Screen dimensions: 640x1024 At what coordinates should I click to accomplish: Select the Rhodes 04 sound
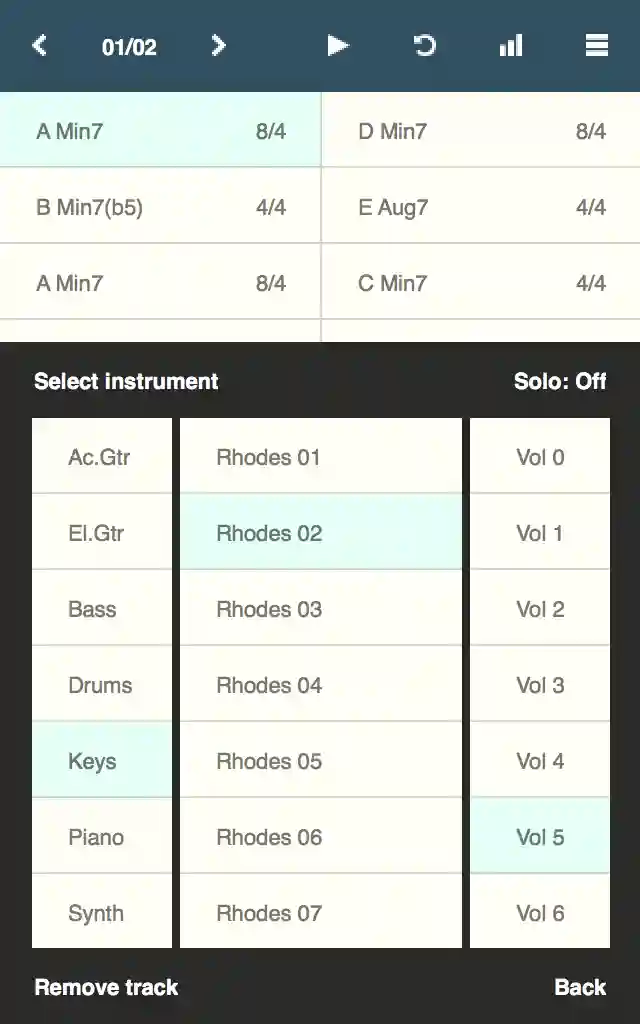click(320, 685)
